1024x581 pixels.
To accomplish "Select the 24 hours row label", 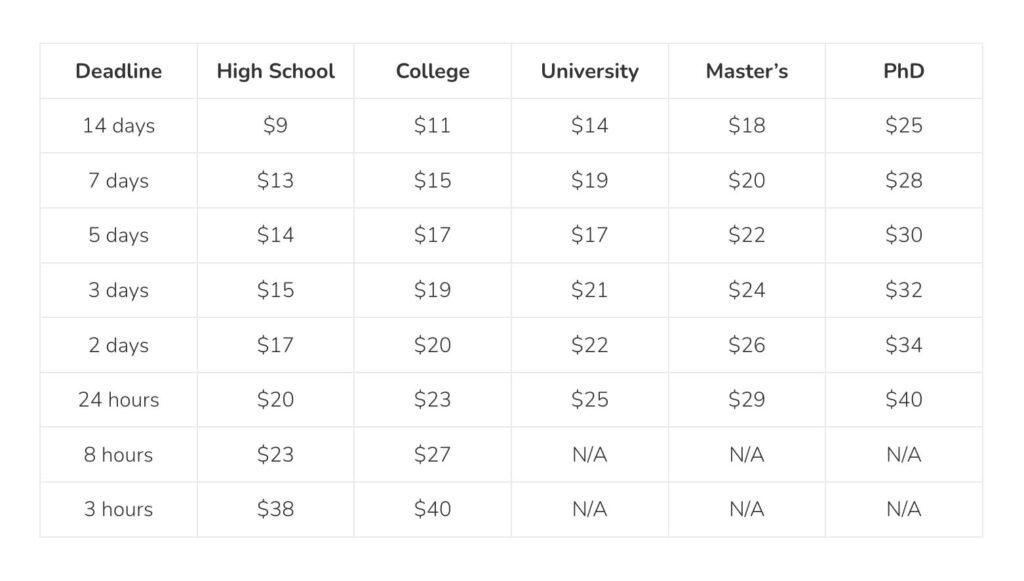I will (118, 400).
